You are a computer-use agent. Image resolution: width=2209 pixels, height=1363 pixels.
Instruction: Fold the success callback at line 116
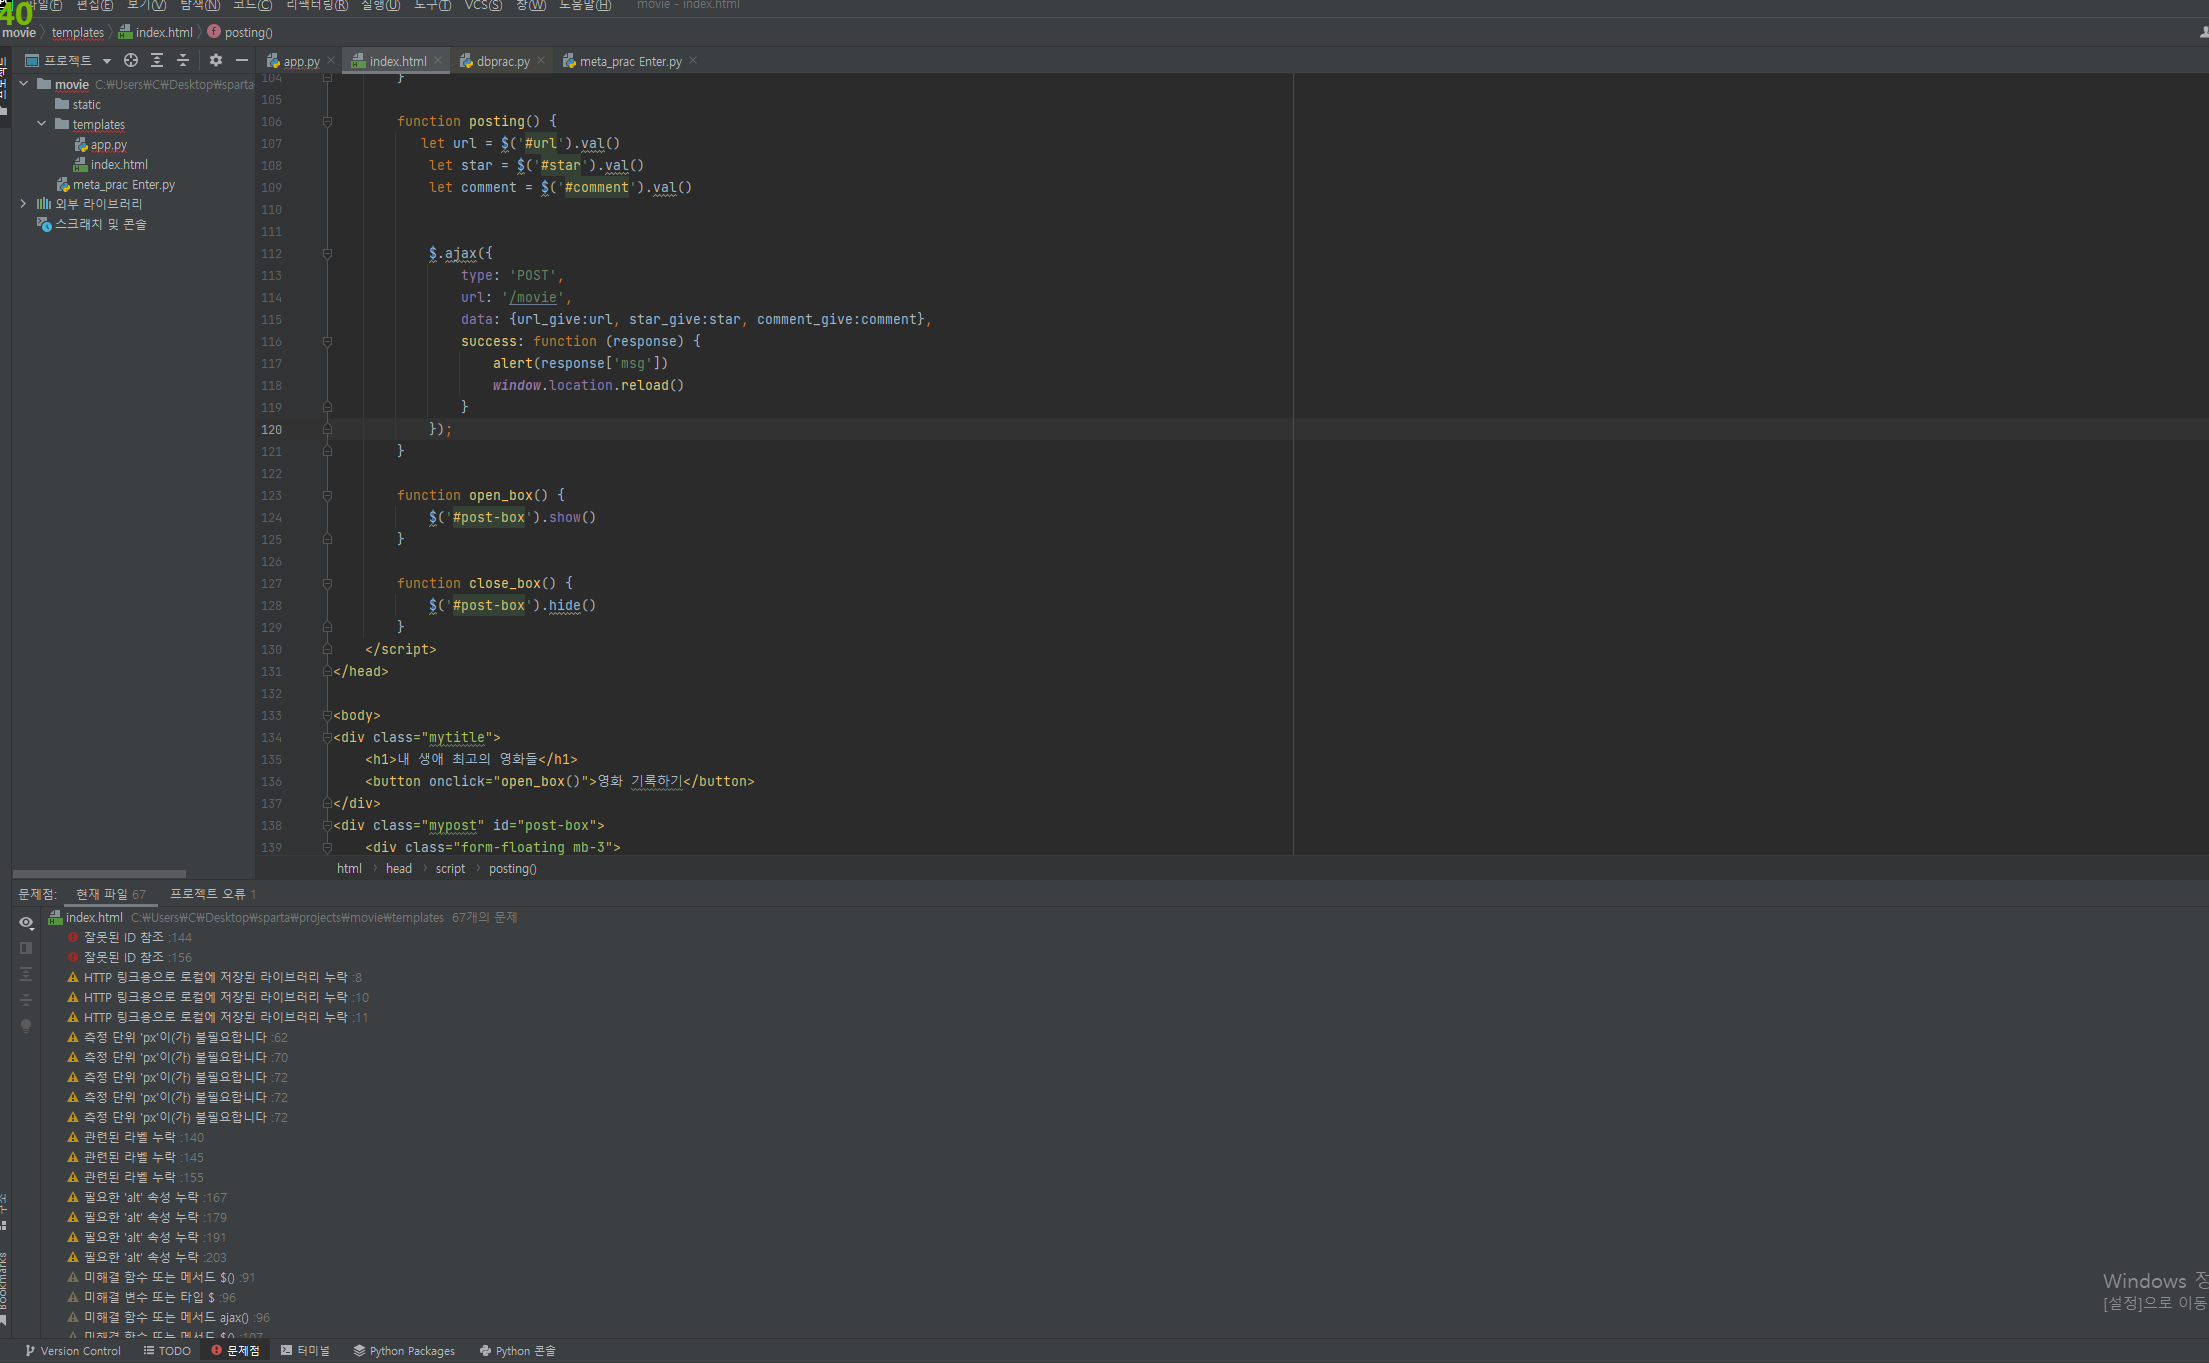[x=327, y=342]
